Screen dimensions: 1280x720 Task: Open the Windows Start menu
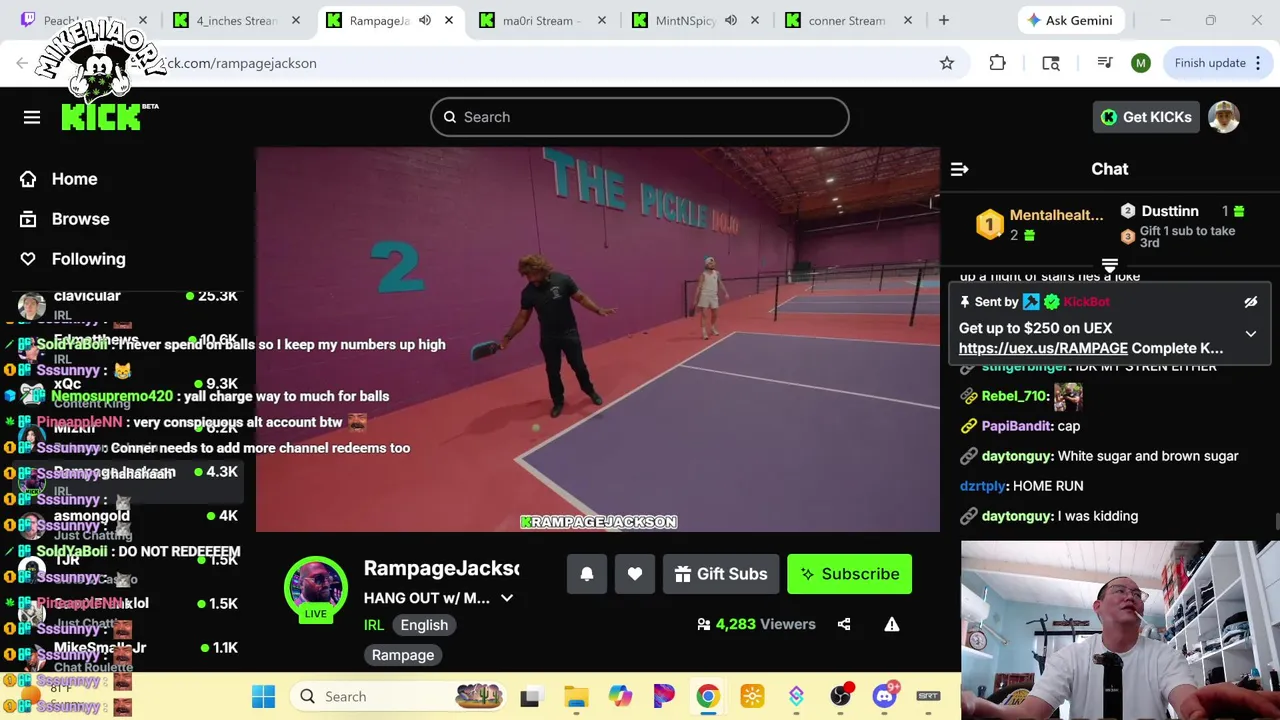pyautogui.click(x=263, y=697)
